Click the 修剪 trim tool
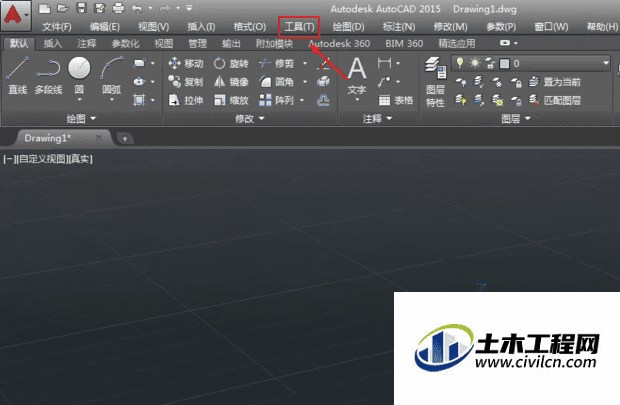Screen dimensions: 620x405 (x=277, y=63)
